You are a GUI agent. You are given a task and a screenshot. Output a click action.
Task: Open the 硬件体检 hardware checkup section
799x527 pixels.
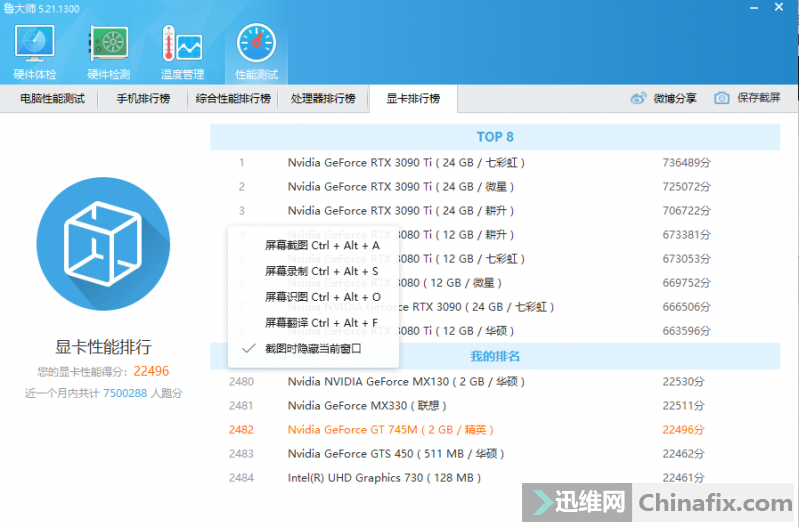(35, 50)
